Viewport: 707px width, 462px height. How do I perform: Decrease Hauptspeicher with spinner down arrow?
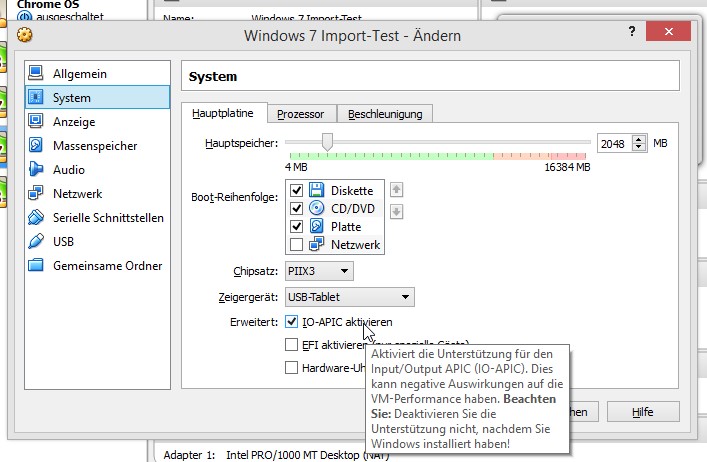pyautogui.click(x=638, y=147)
